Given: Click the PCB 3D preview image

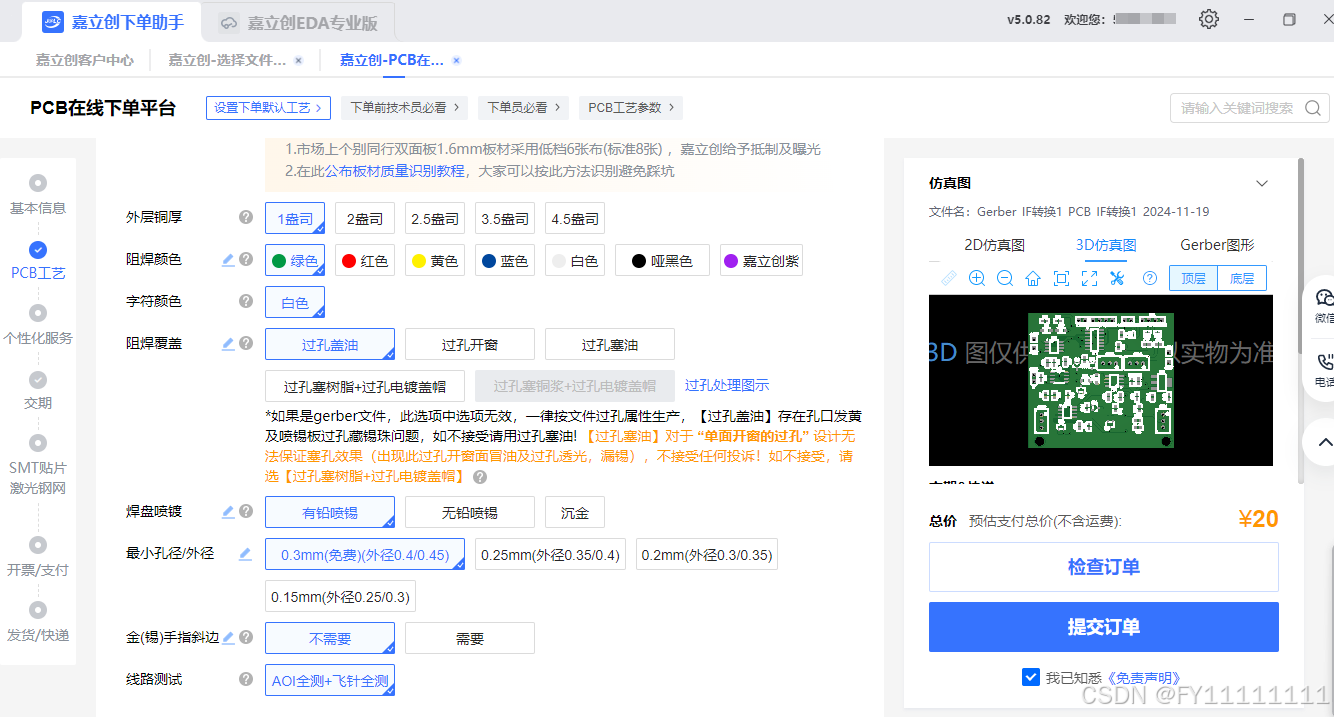Looking at the screenshot, I should 1101,380.
